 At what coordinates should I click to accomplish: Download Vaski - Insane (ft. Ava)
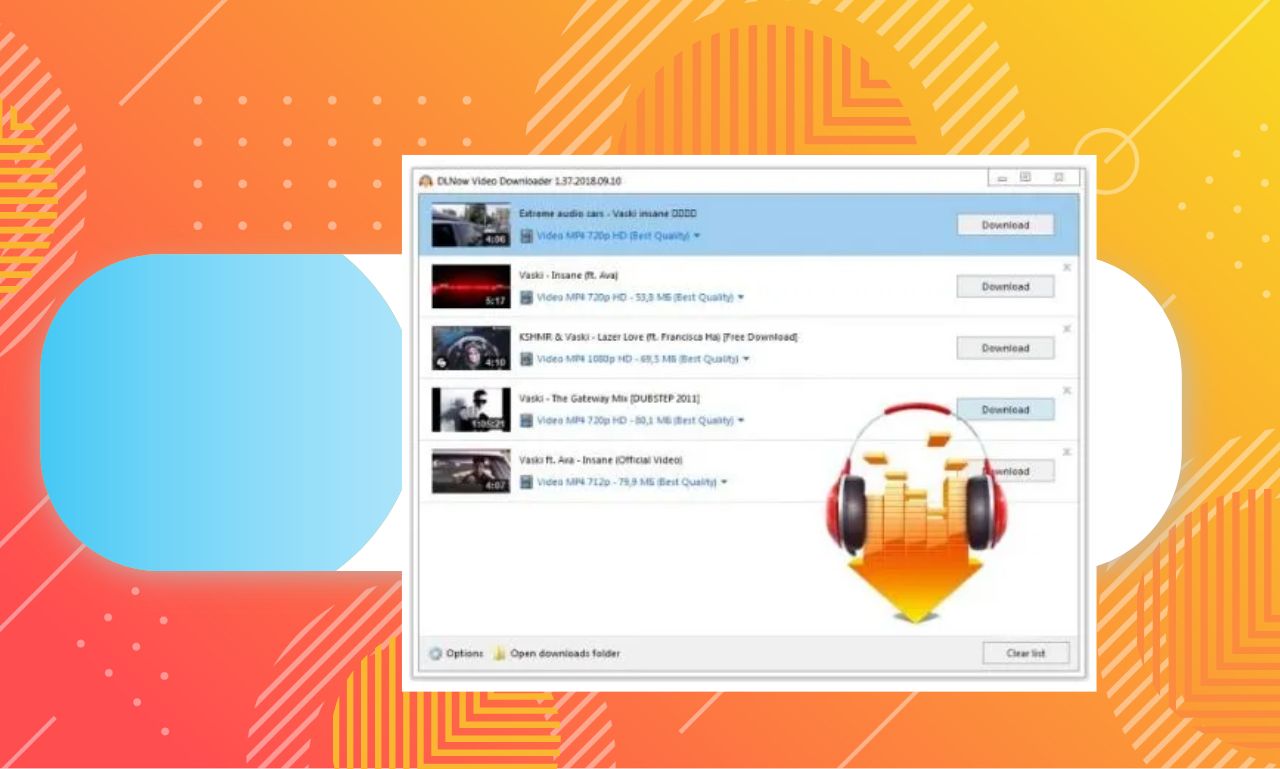click(1005, 287)
